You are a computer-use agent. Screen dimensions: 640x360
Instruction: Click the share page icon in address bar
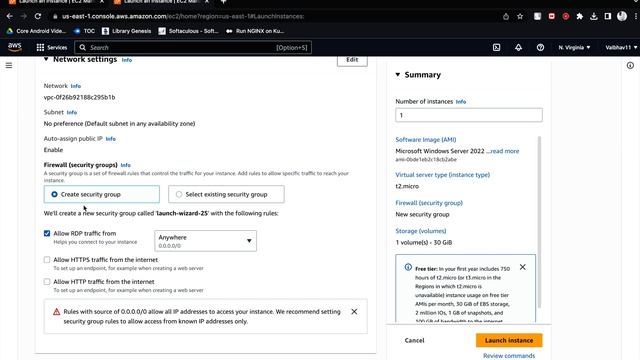pos(506,16)
